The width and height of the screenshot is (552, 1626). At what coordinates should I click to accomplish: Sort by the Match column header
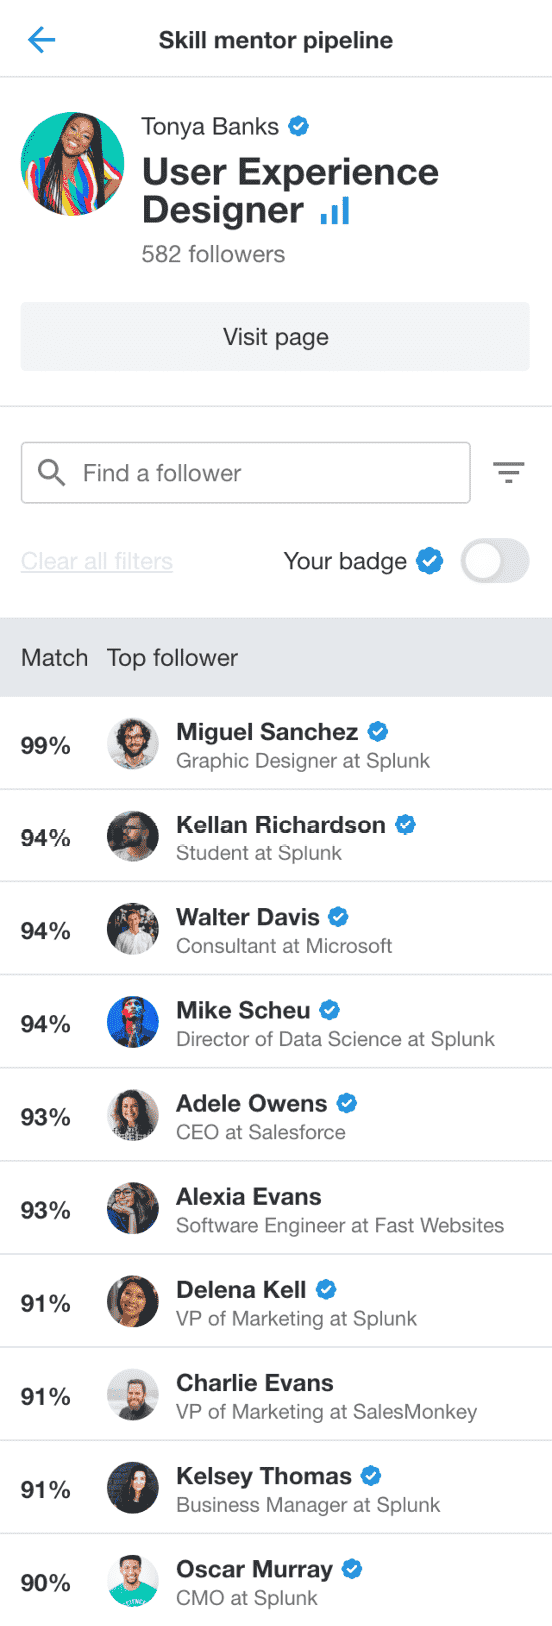pyautogui.click(x=54, y=657)
